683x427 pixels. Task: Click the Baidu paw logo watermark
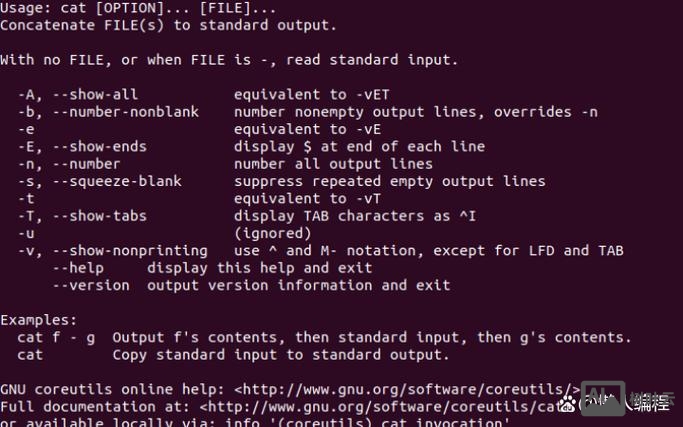click(568, 404)
